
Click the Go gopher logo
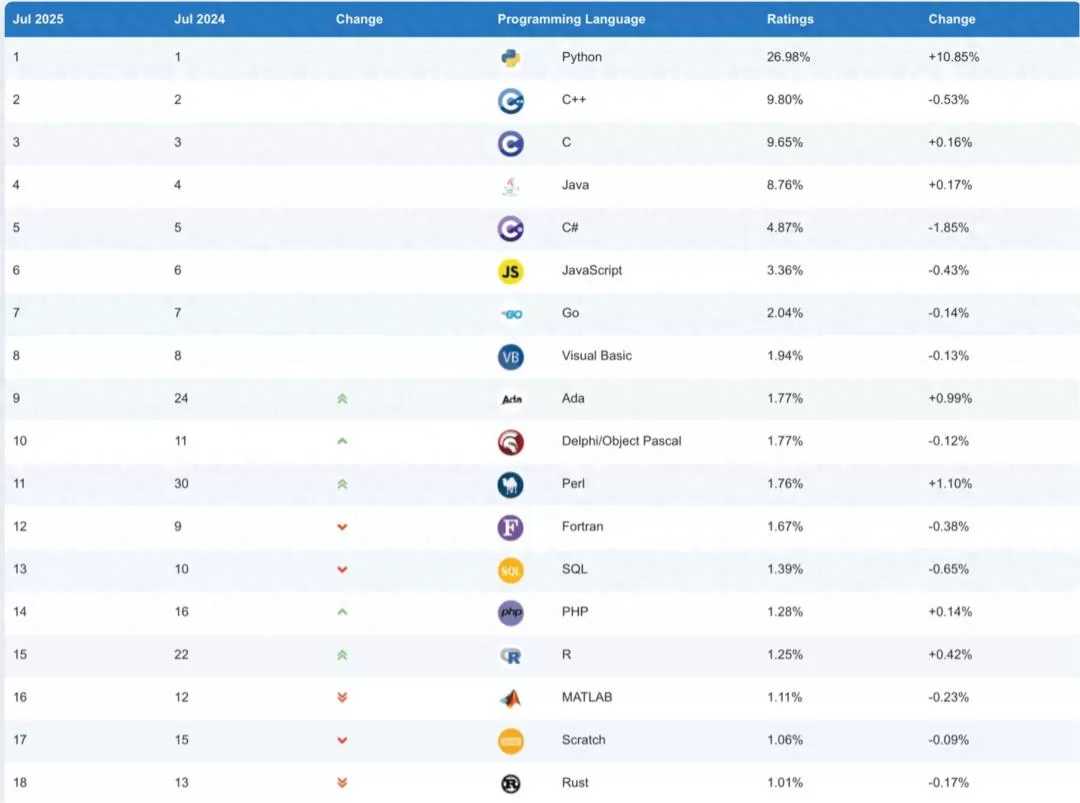click(x=511, y=314)
